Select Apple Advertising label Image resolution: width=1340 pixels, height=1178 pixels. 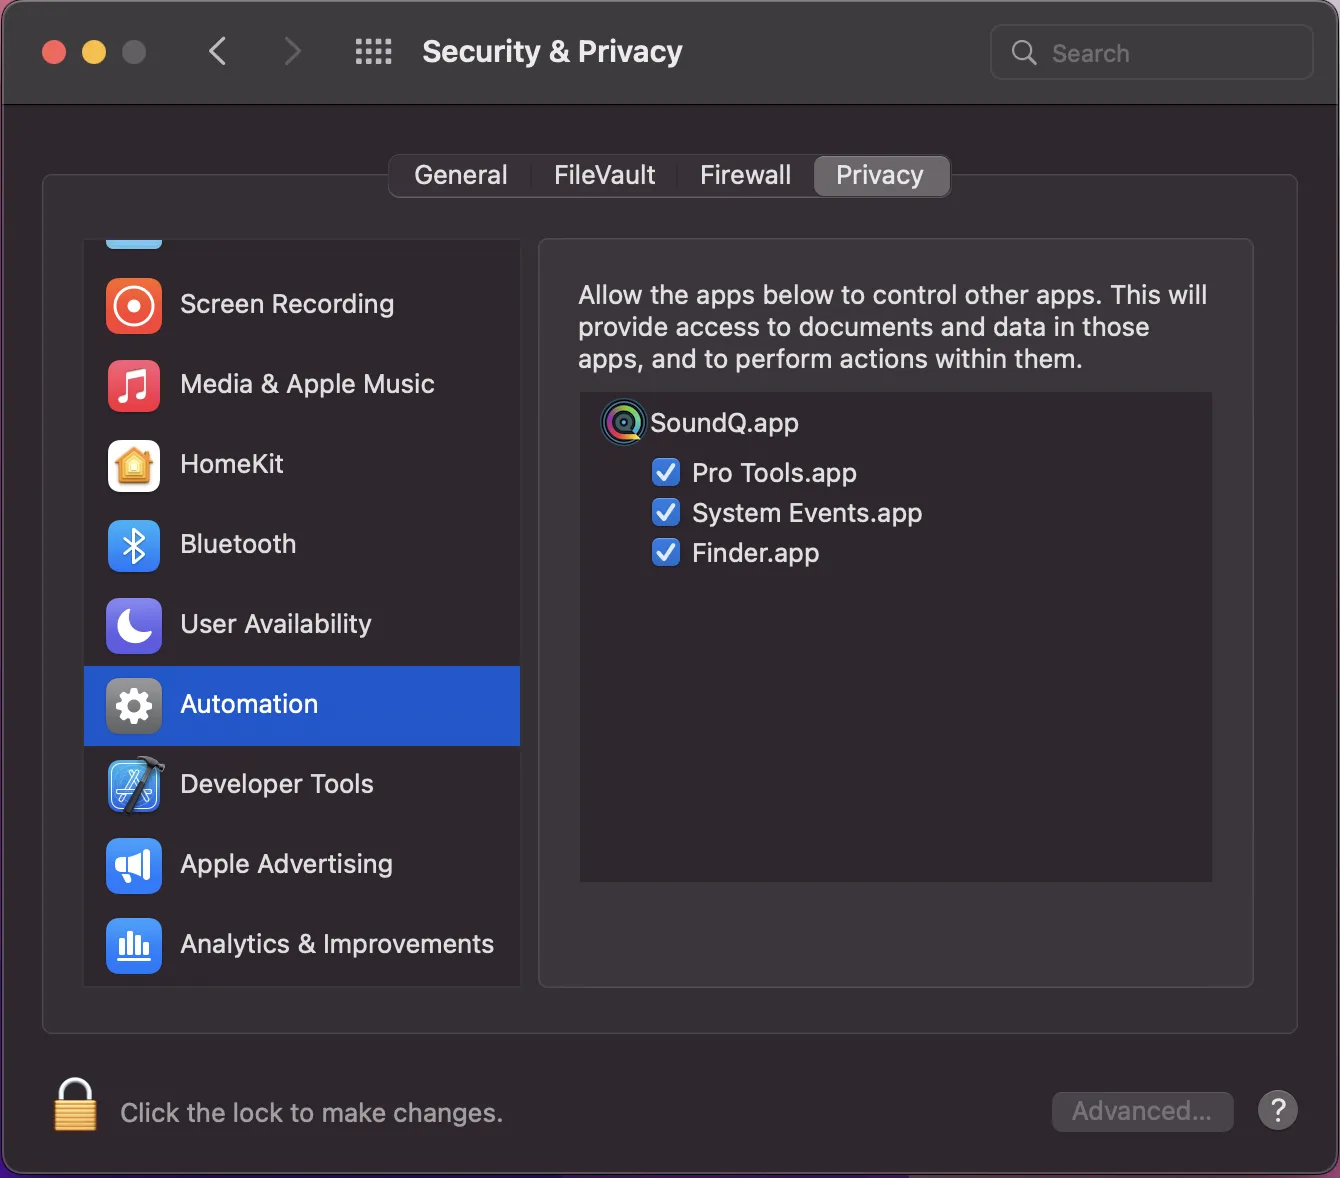coord(287,864)
